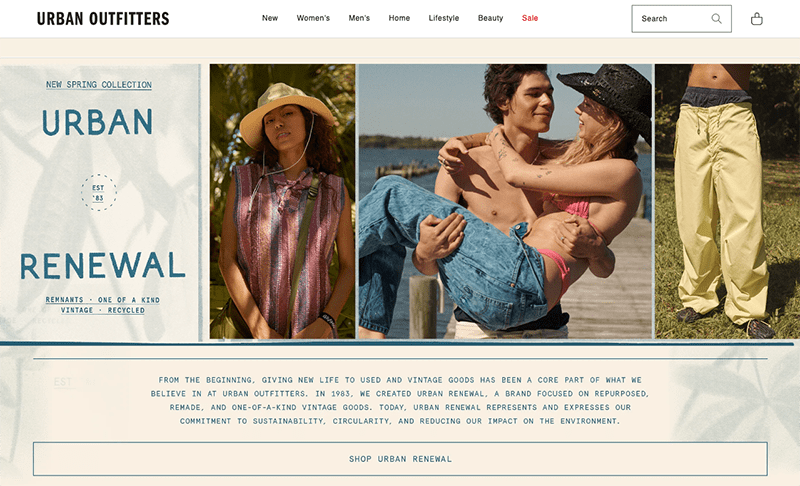Click Remnants One of a Kind text
The width and height of the screenshot is (800, 486).
[x=103, y=300]
